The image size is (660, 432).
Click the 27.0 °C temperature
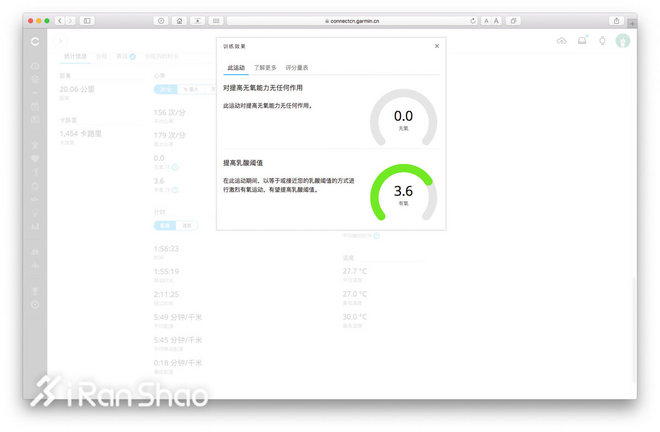[x=354, y=294]
